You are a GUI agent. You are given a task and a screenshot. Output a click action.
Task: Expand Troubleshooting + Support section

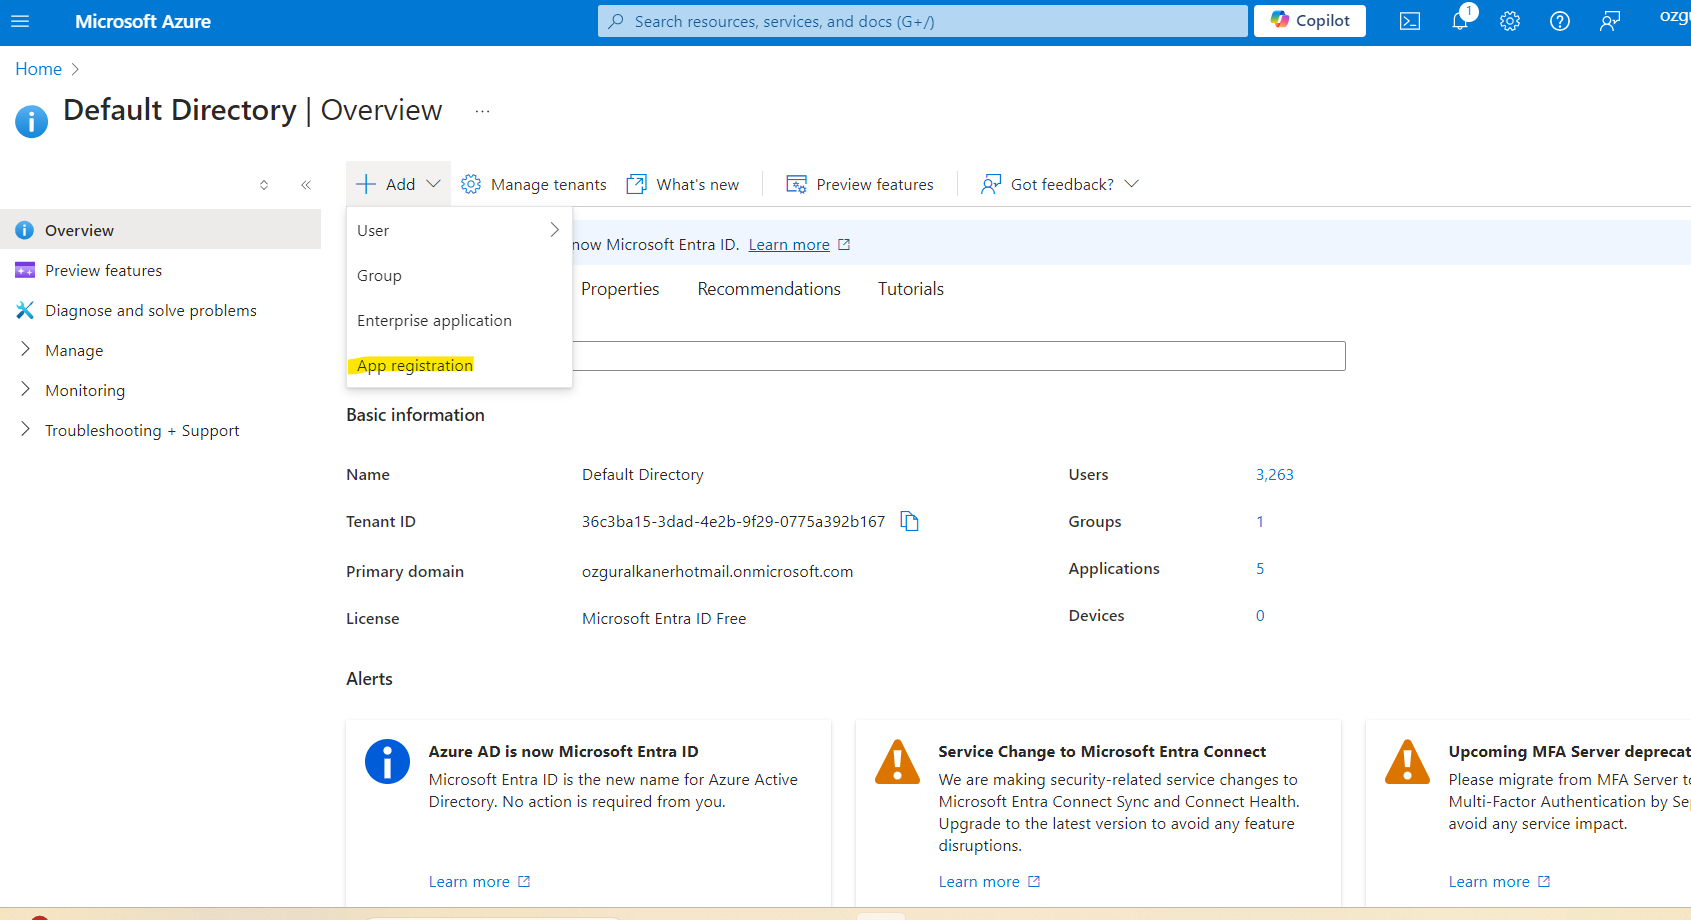(142, 431)
